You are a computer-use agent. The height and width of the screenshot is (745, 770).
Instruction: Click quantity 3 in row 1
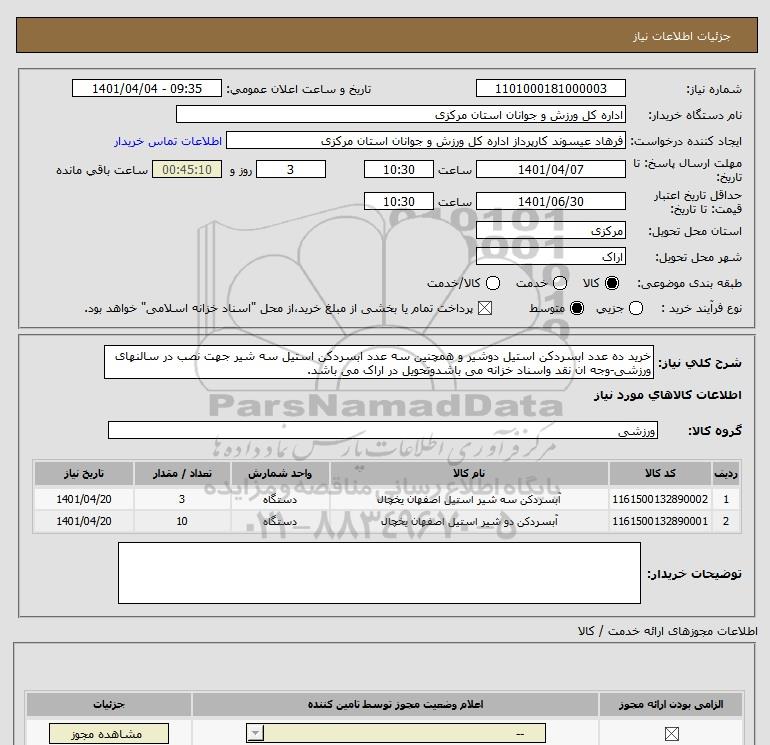182,499
